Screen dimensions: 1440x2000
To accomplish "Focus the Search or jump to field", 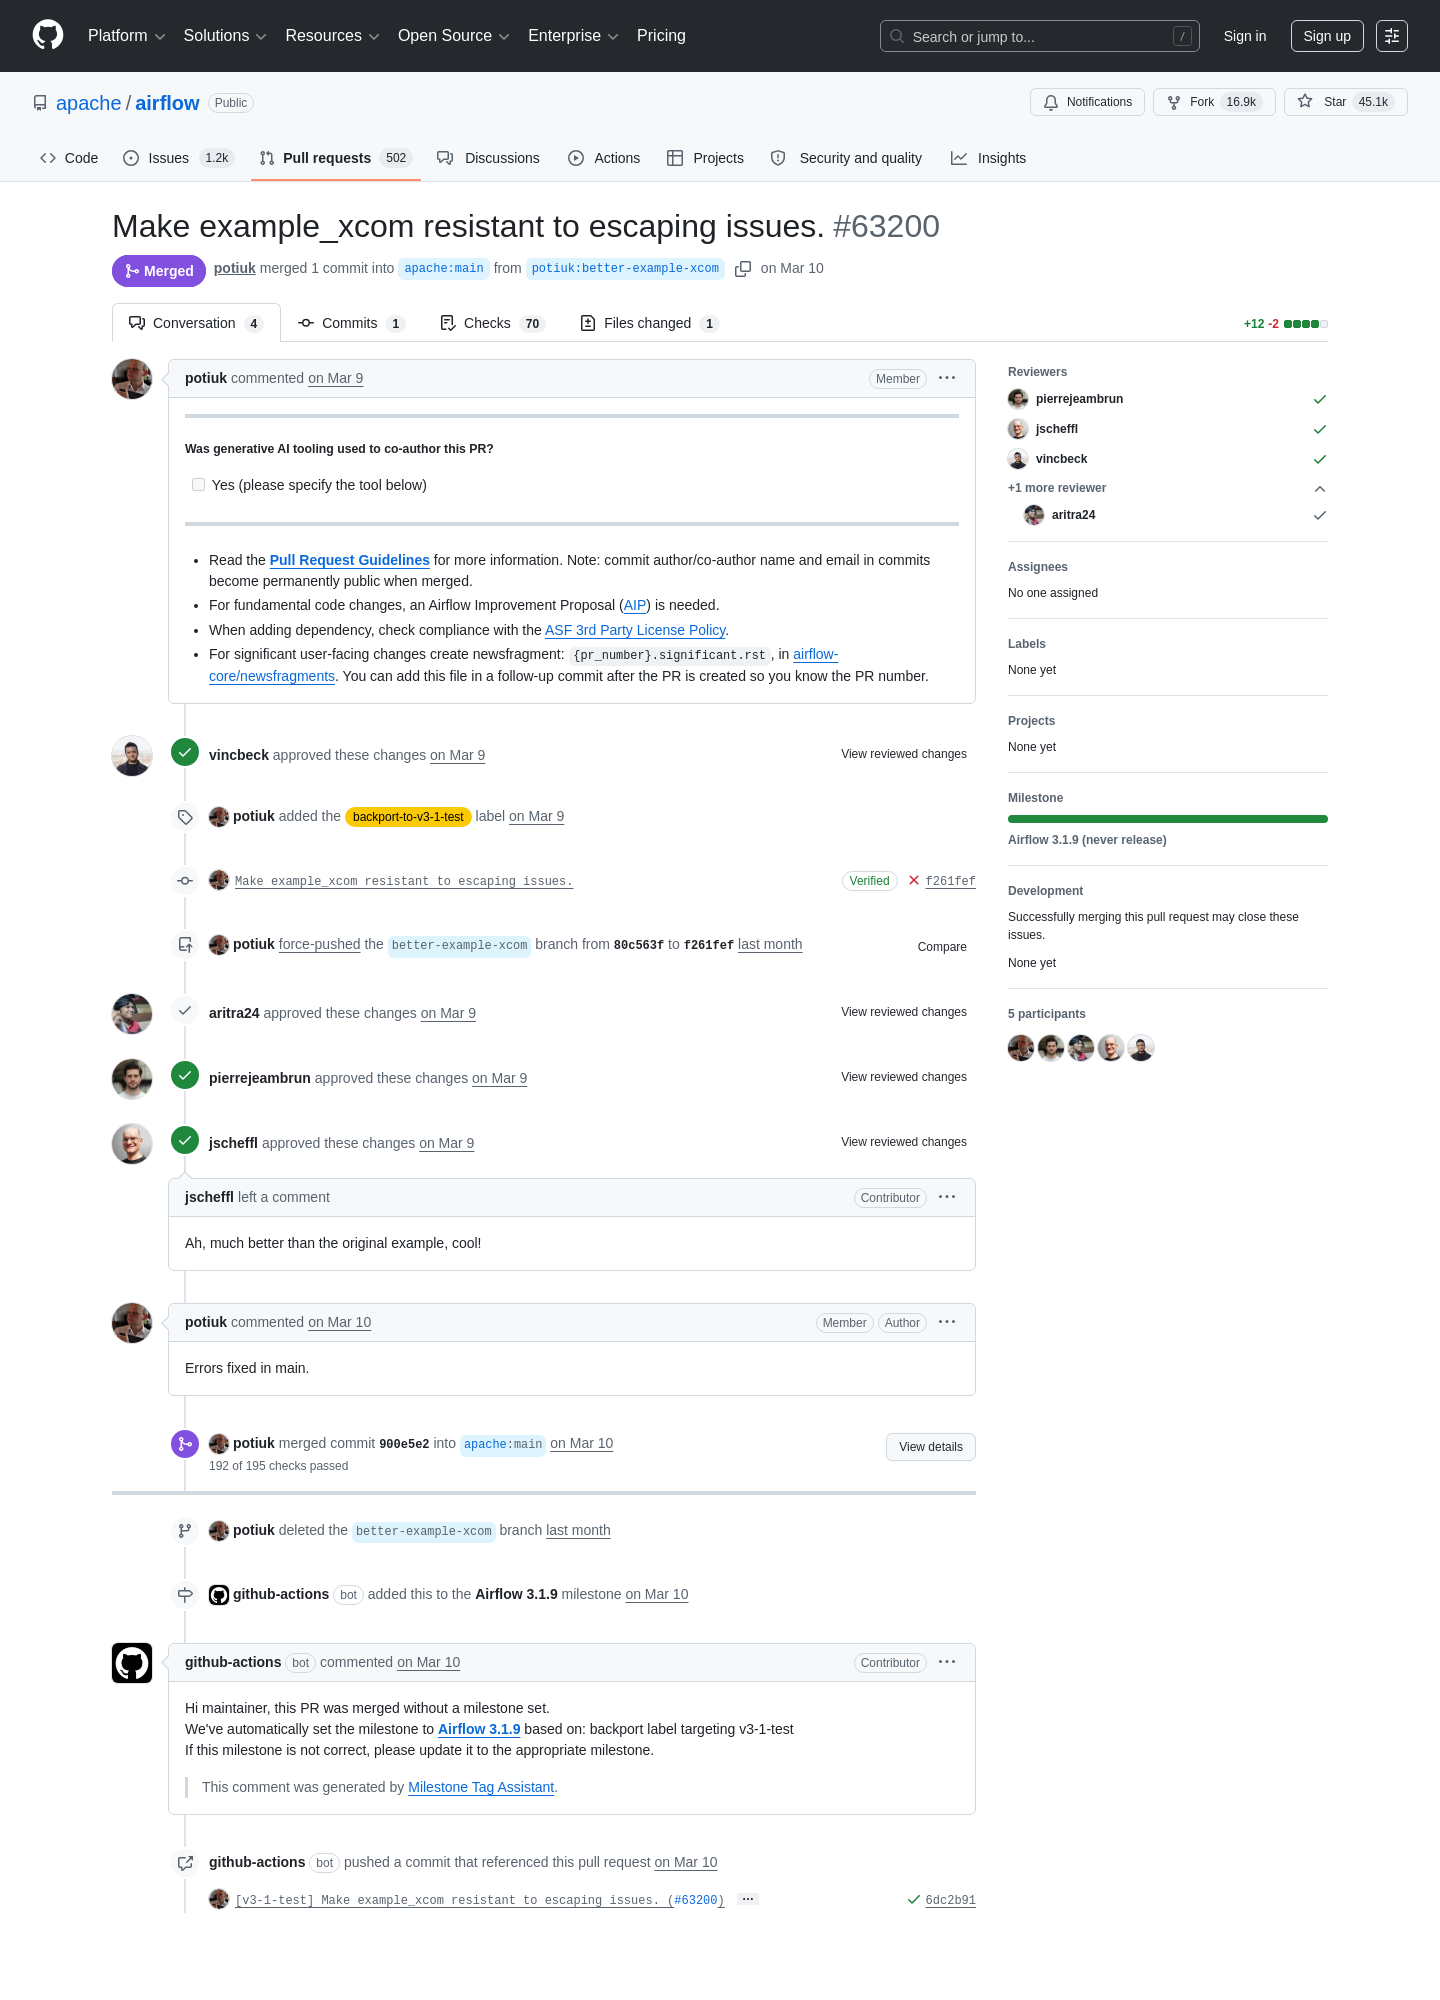I will [1040, 36].
